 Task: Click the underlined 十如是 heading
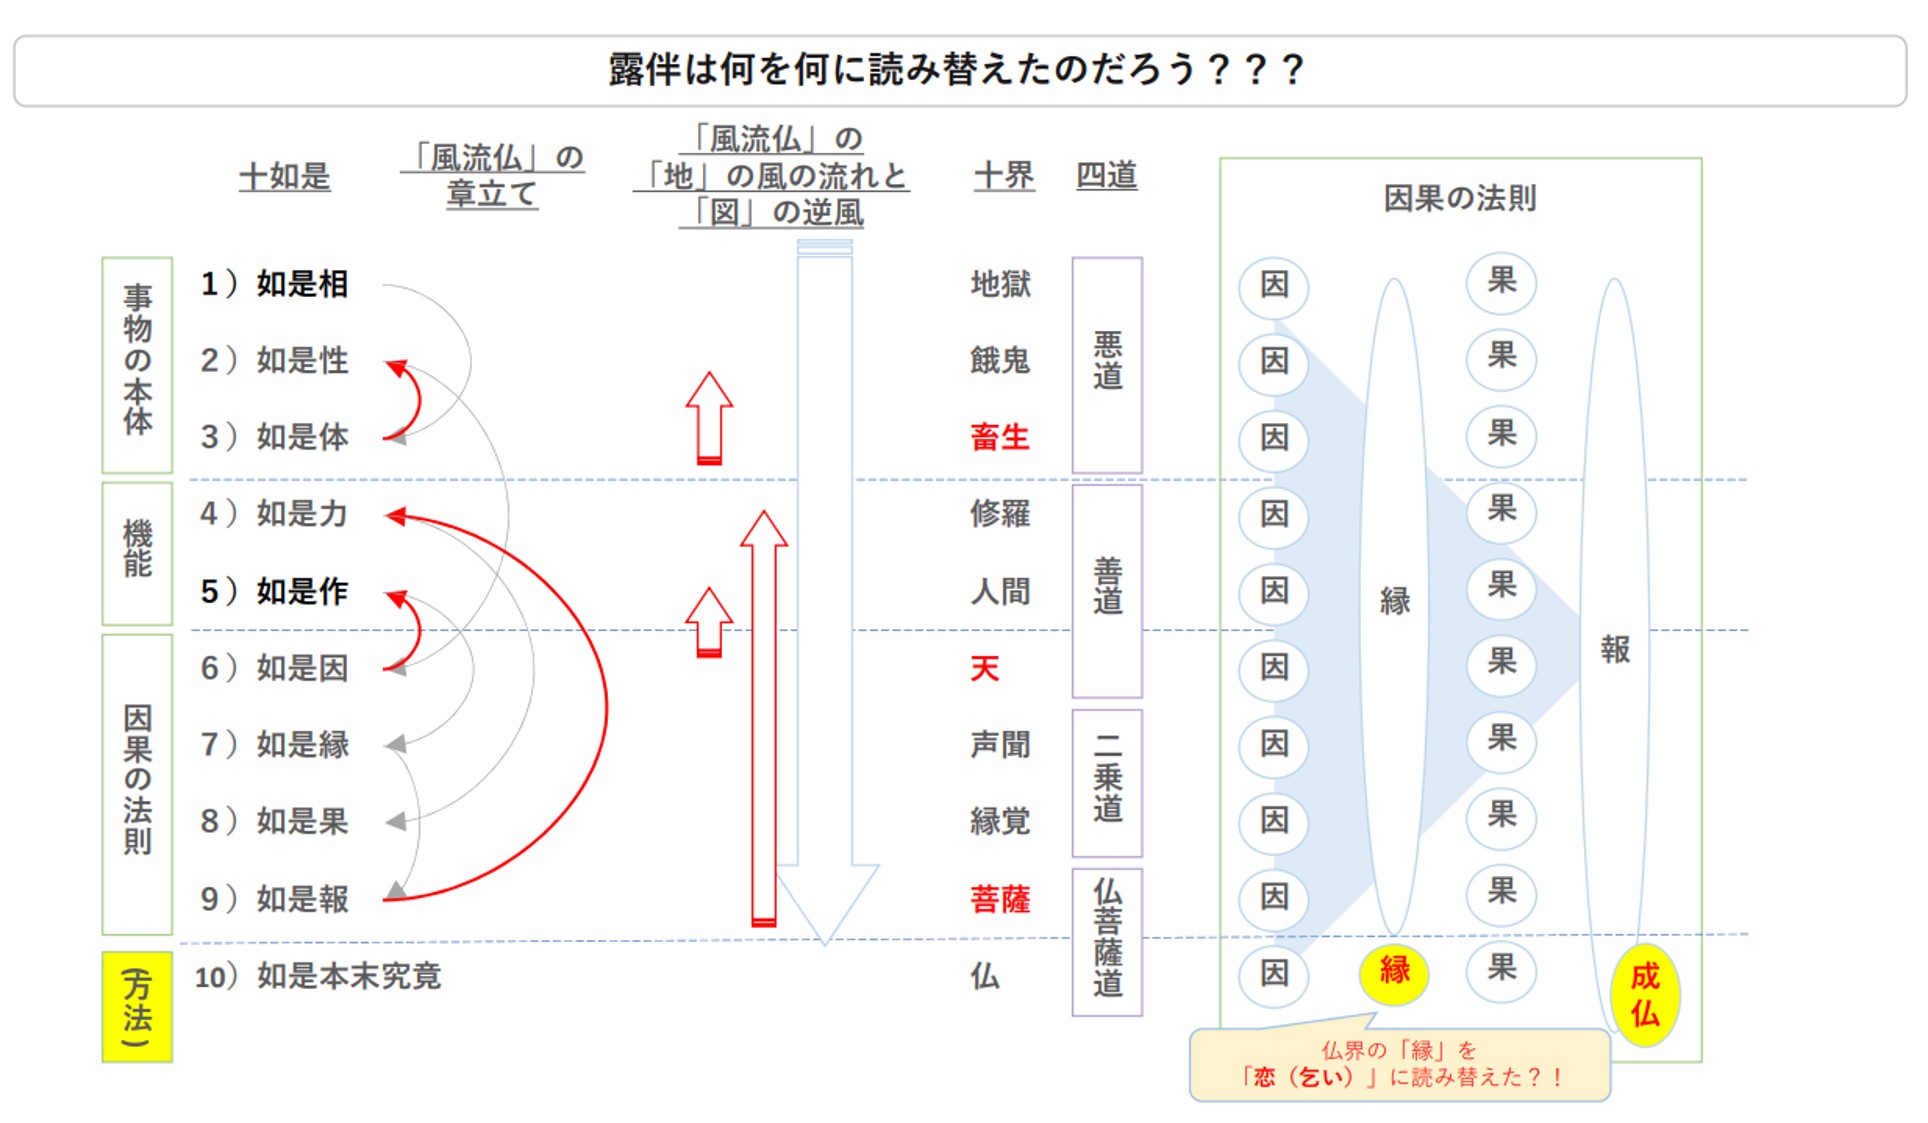tap(284, 177)
